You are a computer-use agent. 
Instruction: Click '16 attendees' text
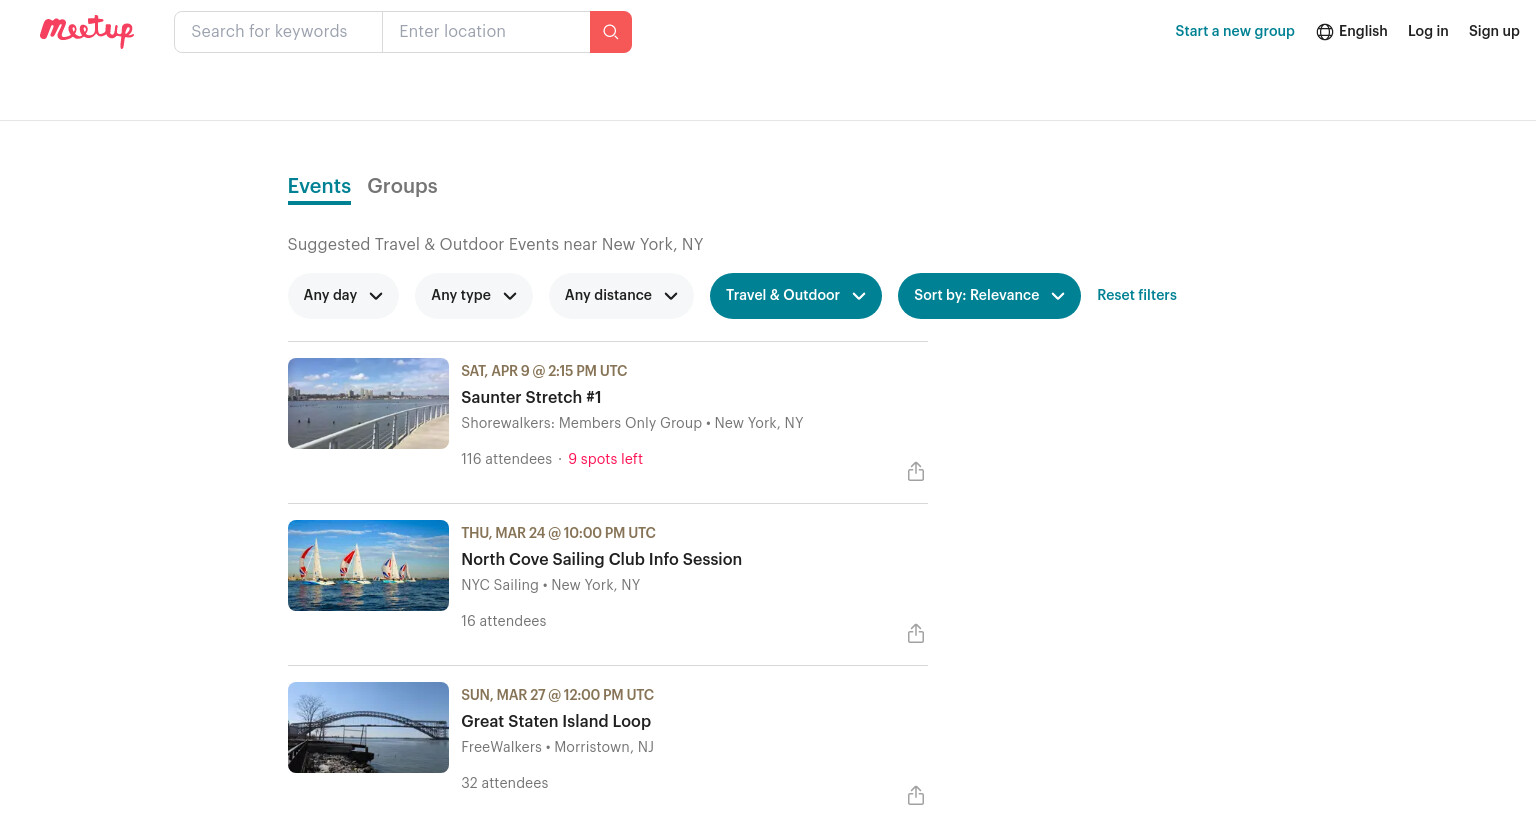click(x=503, y=621)
